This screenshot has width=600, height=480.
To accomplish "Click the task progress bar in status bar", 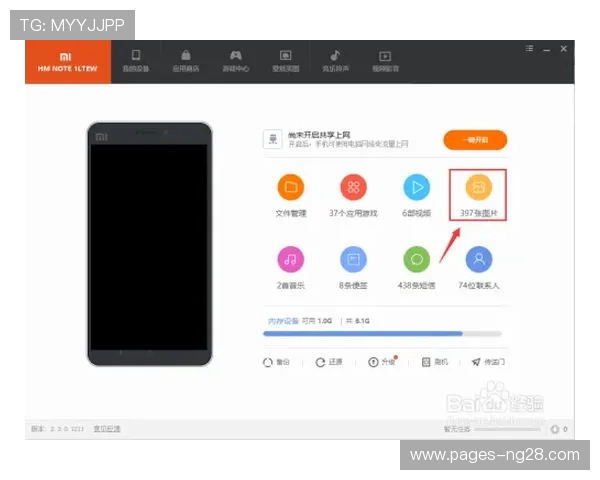I will [x=507, y=429].
